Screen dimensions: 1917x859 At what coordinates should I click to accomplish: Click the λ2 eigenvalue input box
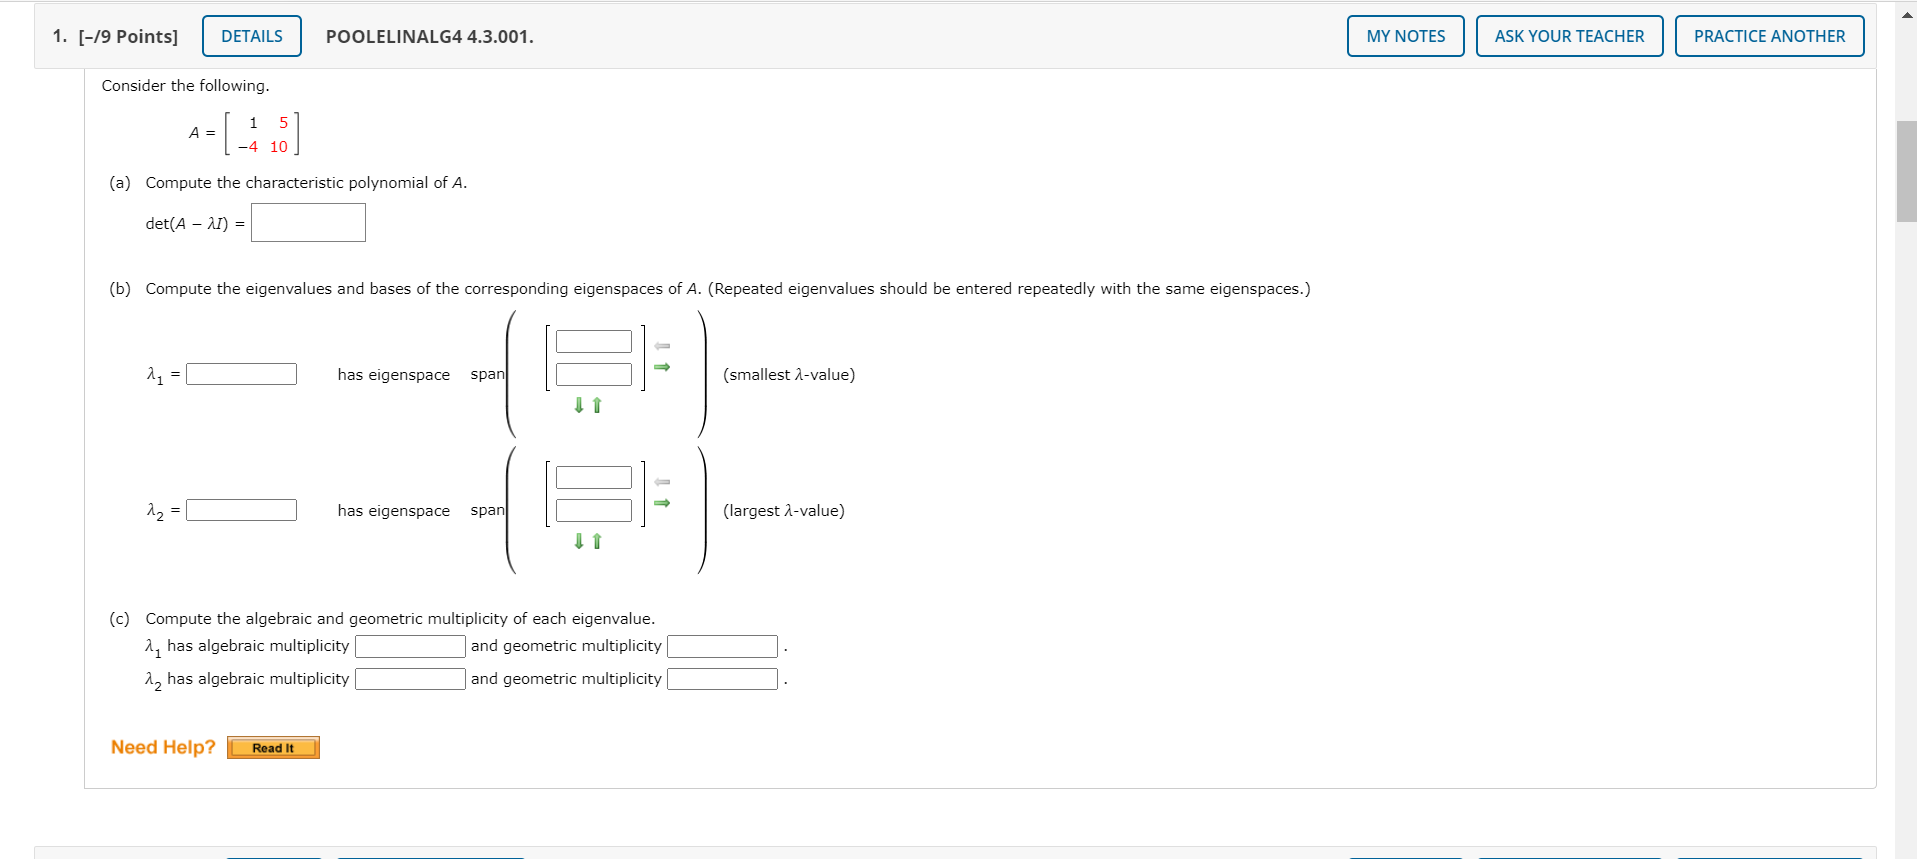point(241,509)
